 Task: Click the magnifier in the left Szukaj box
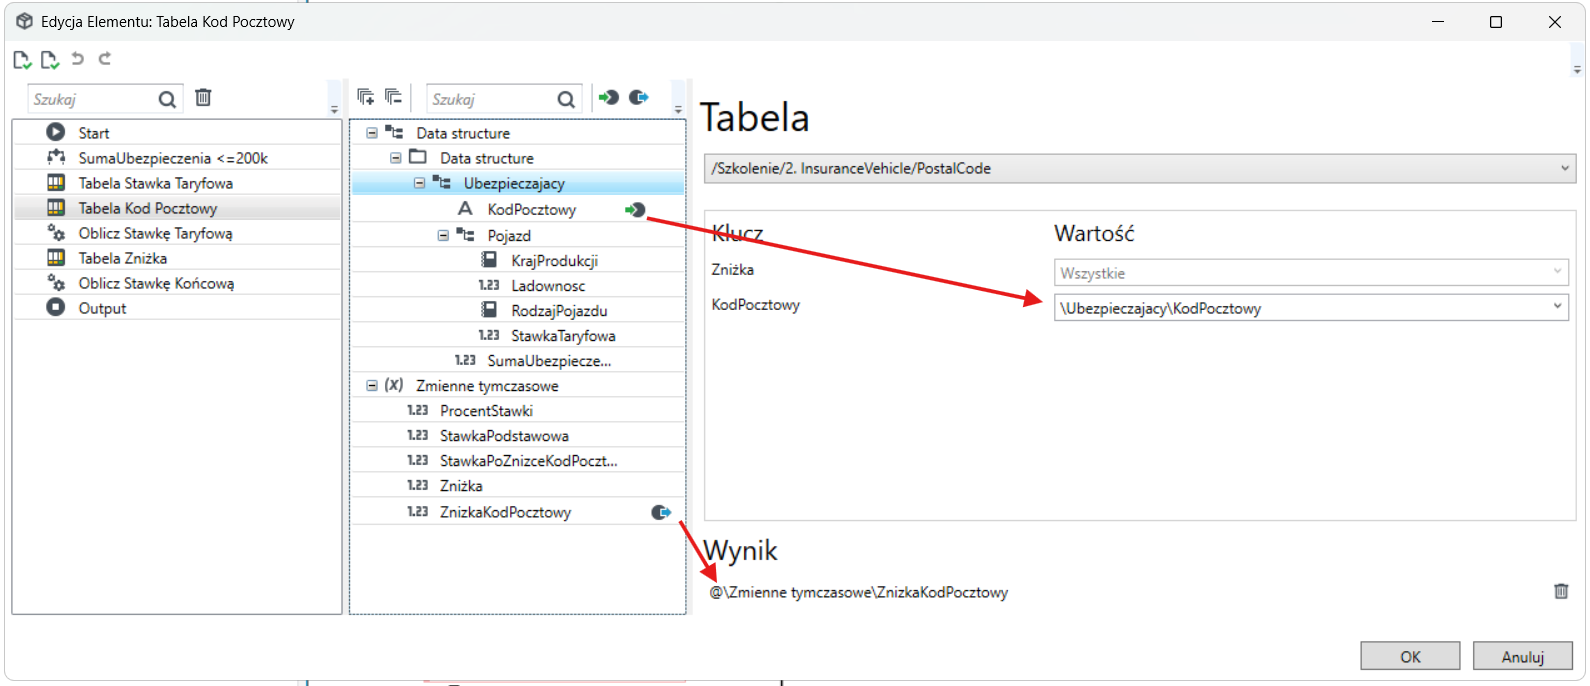pyautogui.click(x=167, y=99)
